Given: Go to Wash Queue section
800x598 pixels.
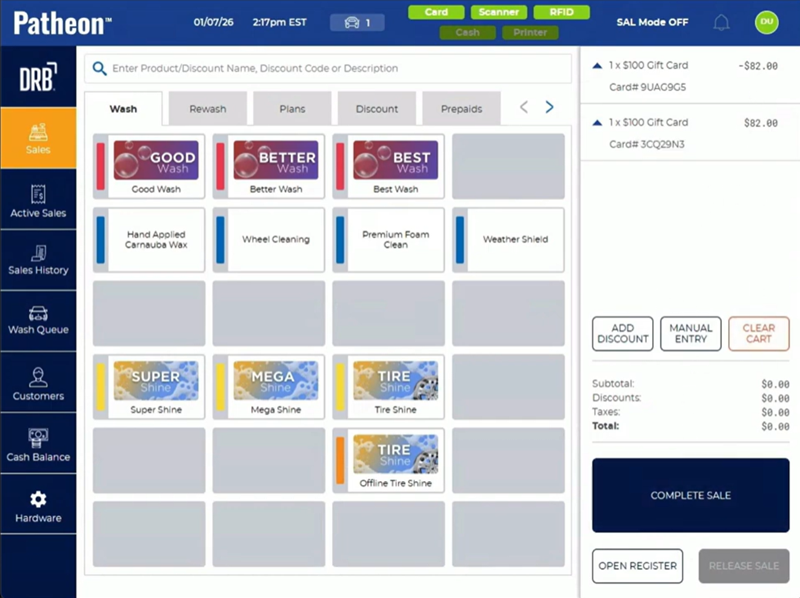Looking at the screenshot, I should pyautogui.click(x=38, y=320).
